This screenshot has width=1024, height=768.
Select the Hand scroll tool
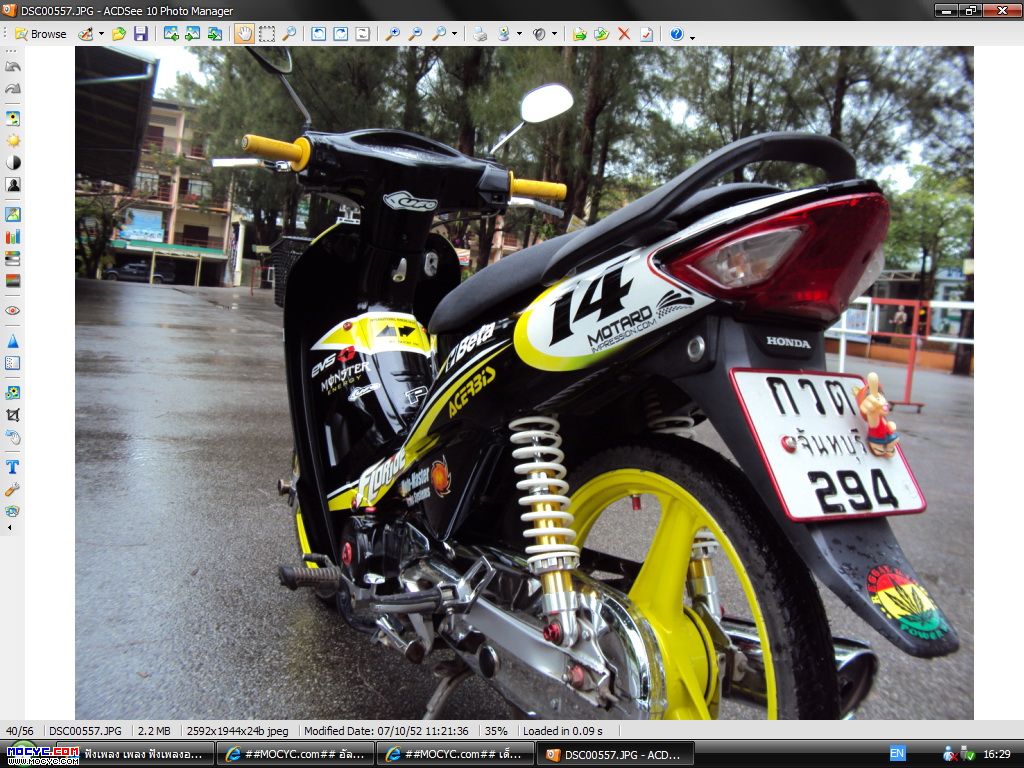tap(244, 34)
